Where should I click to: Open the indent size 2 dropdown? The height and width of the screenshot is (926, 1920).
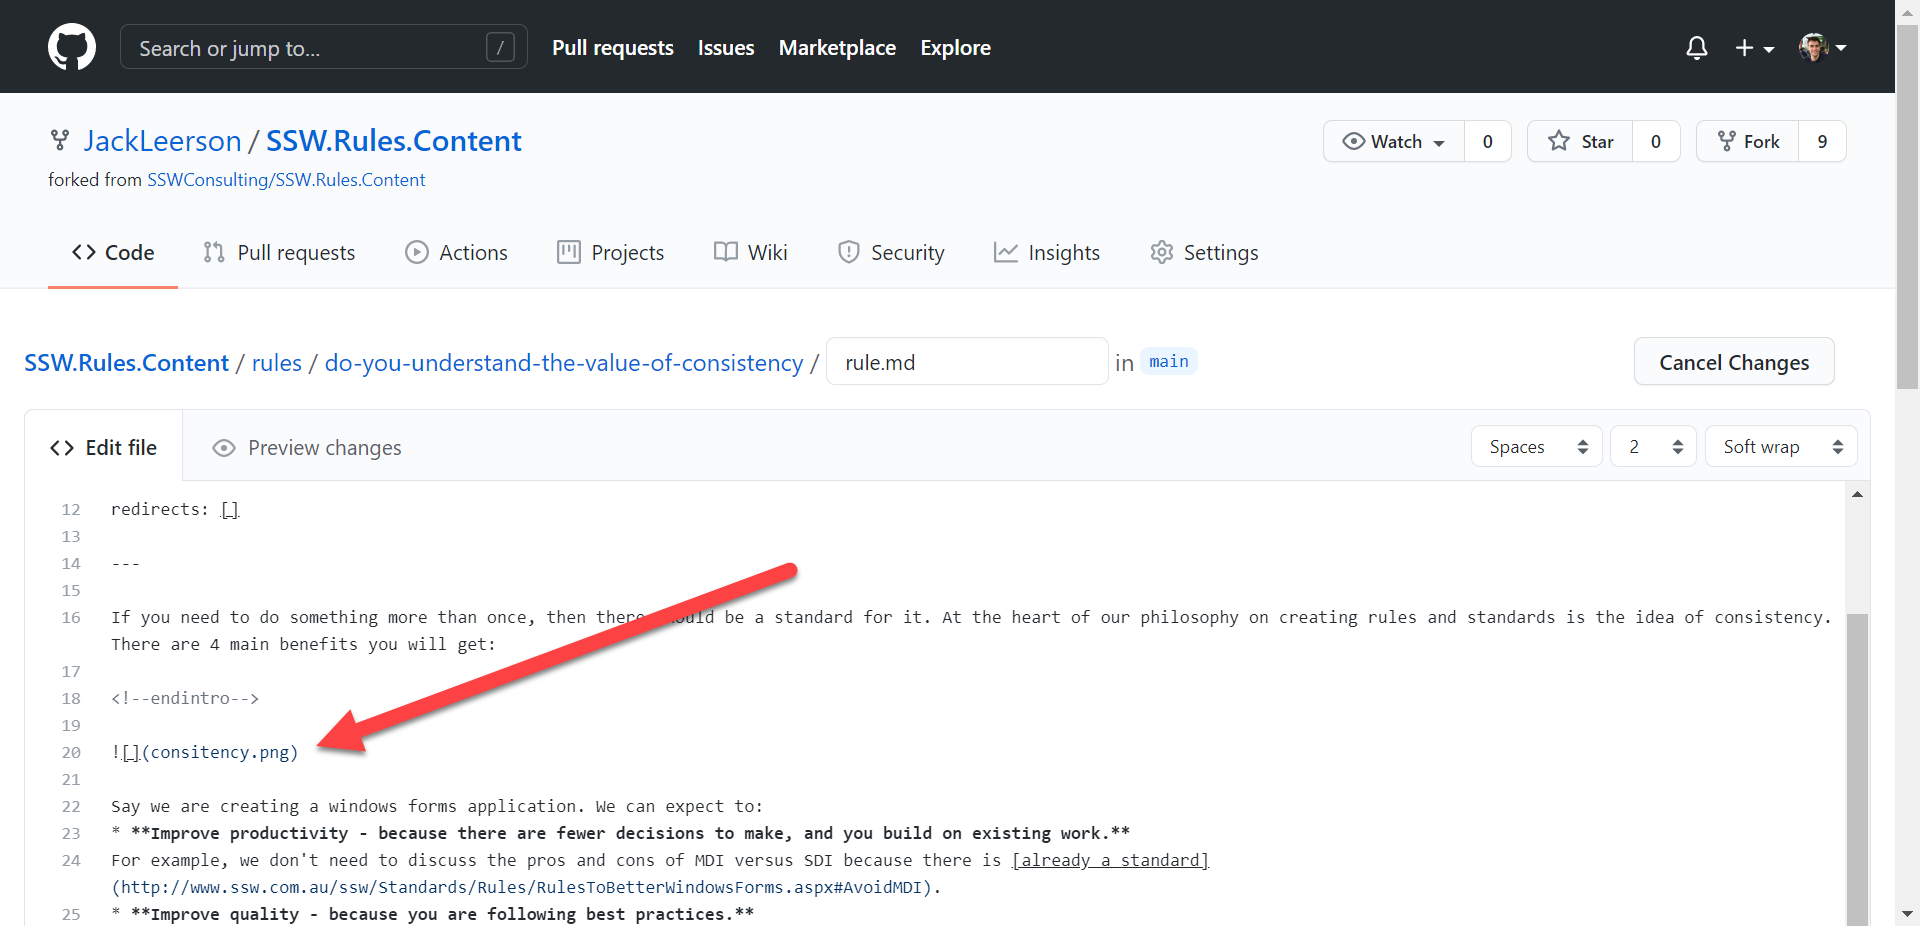click(1654, 446)
